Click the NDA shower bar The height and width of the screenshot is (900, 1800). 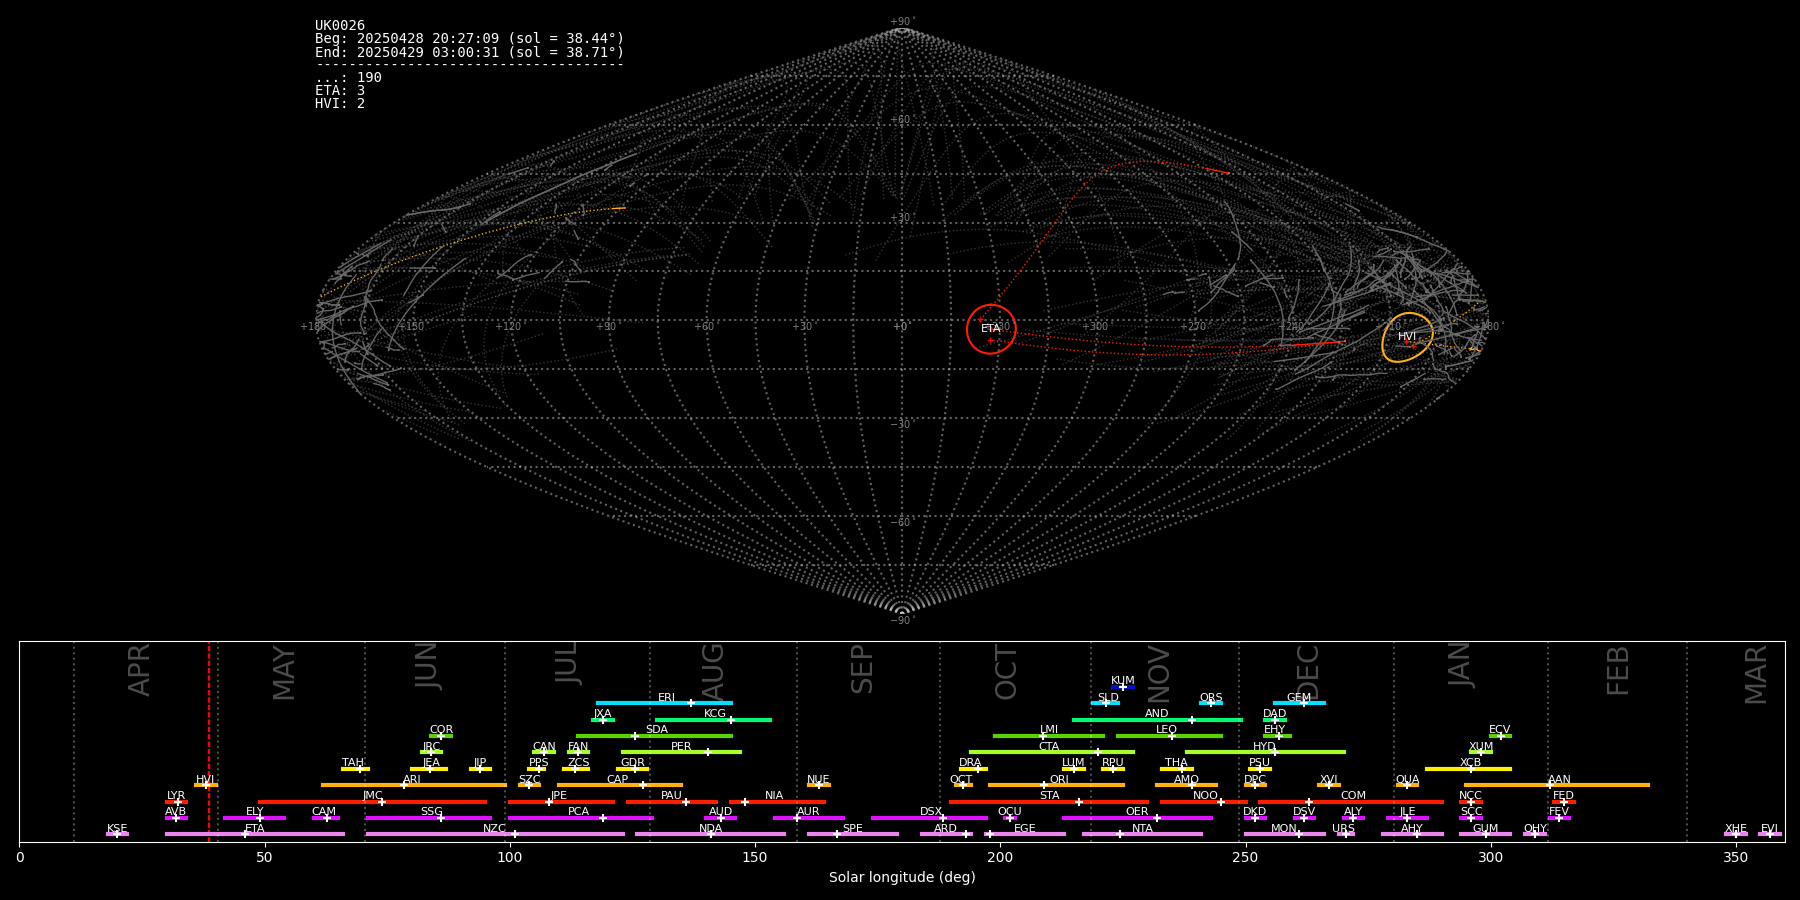710,834
